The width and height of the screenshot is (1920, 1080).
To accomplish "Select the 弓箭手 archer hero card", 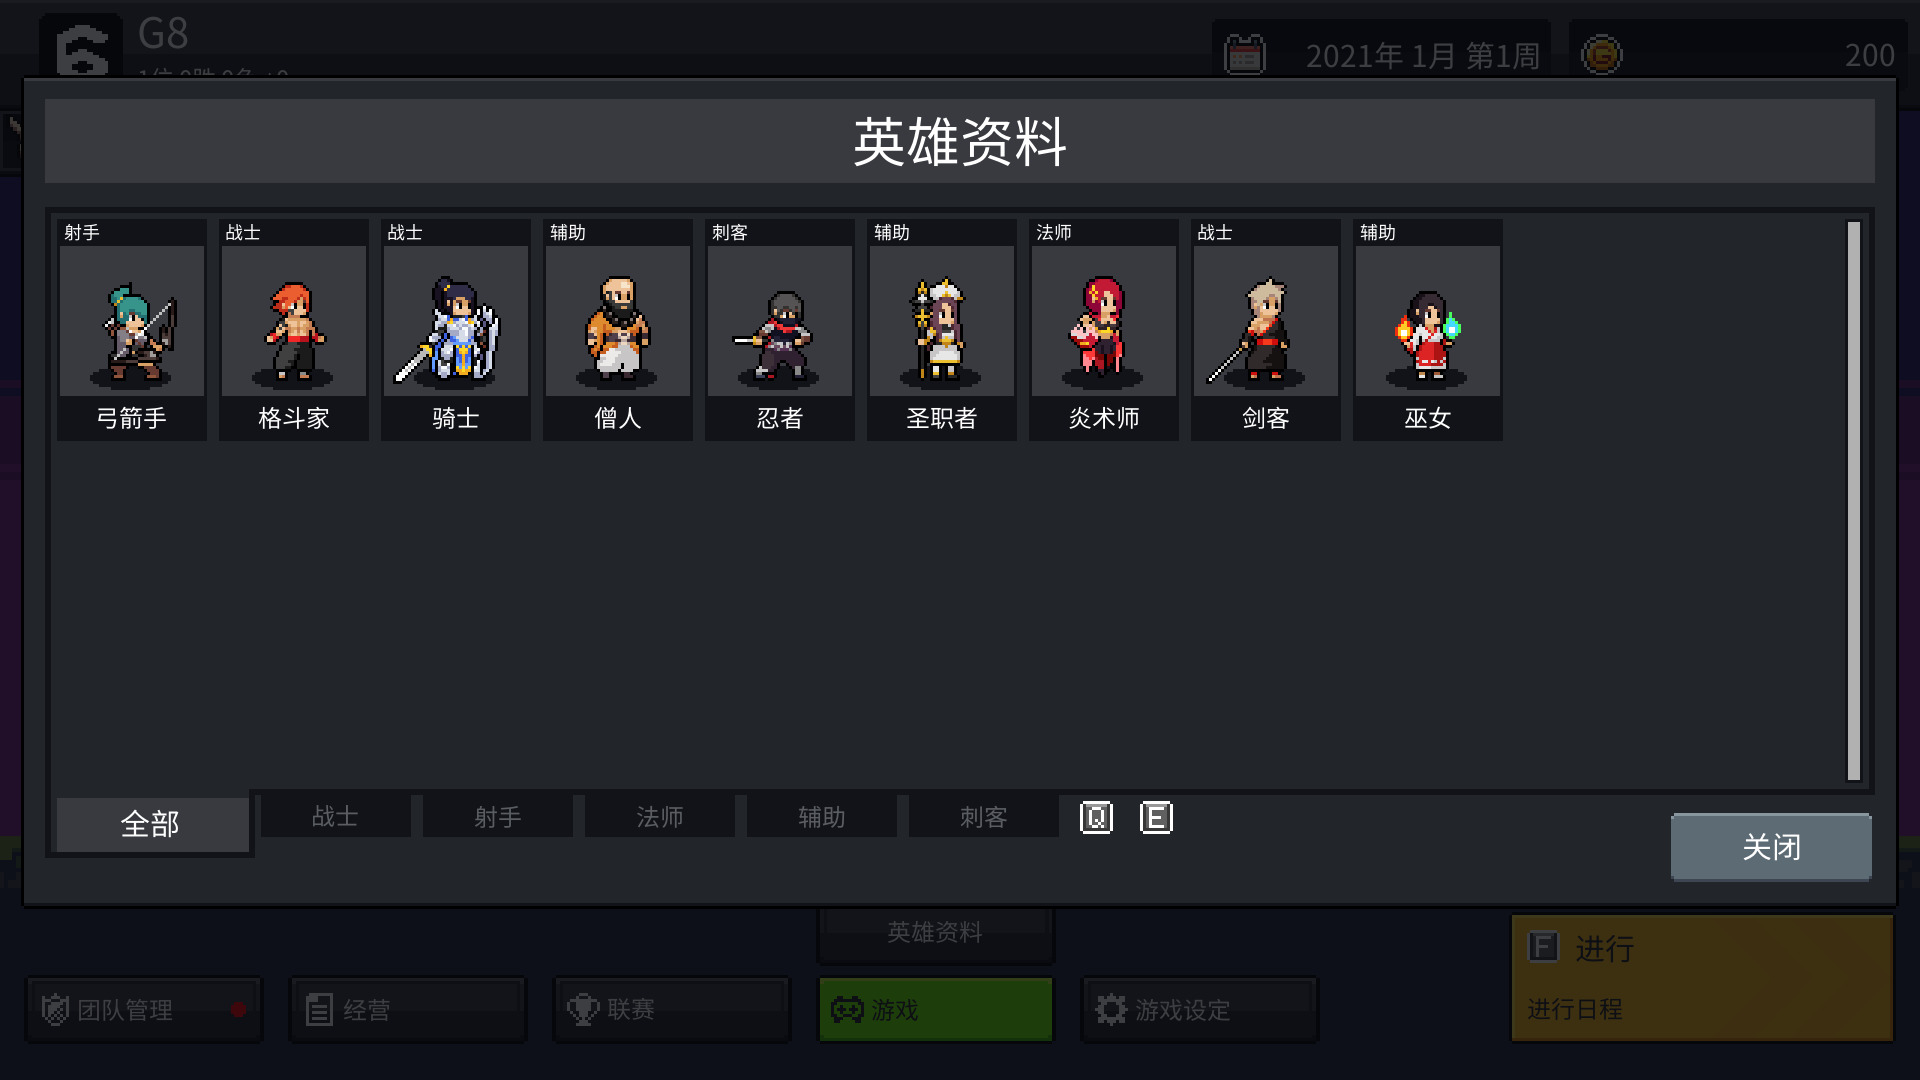I will (132, 330).
